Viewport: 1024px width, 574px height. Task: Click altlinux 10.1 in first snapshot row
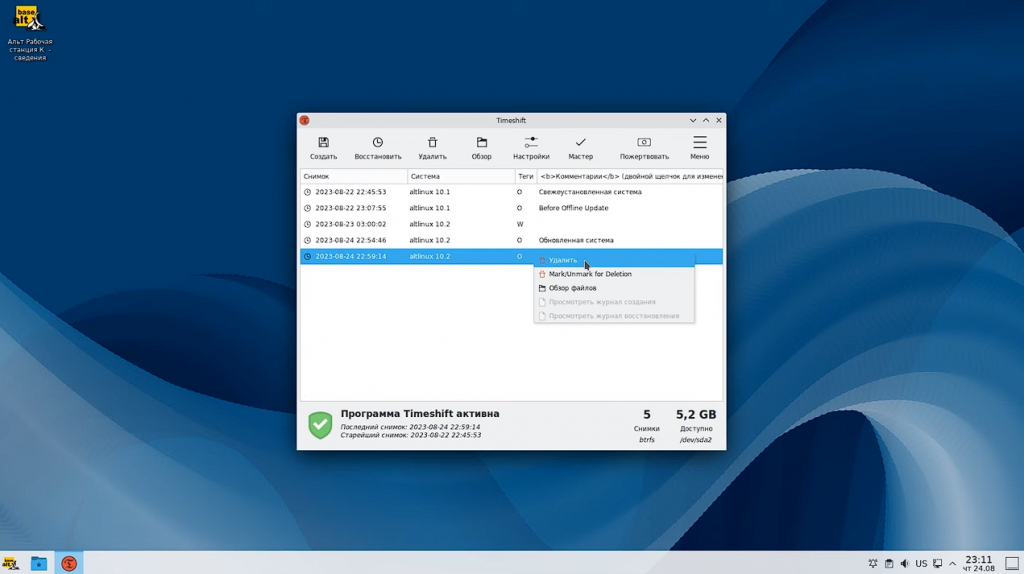click(430, 192)
